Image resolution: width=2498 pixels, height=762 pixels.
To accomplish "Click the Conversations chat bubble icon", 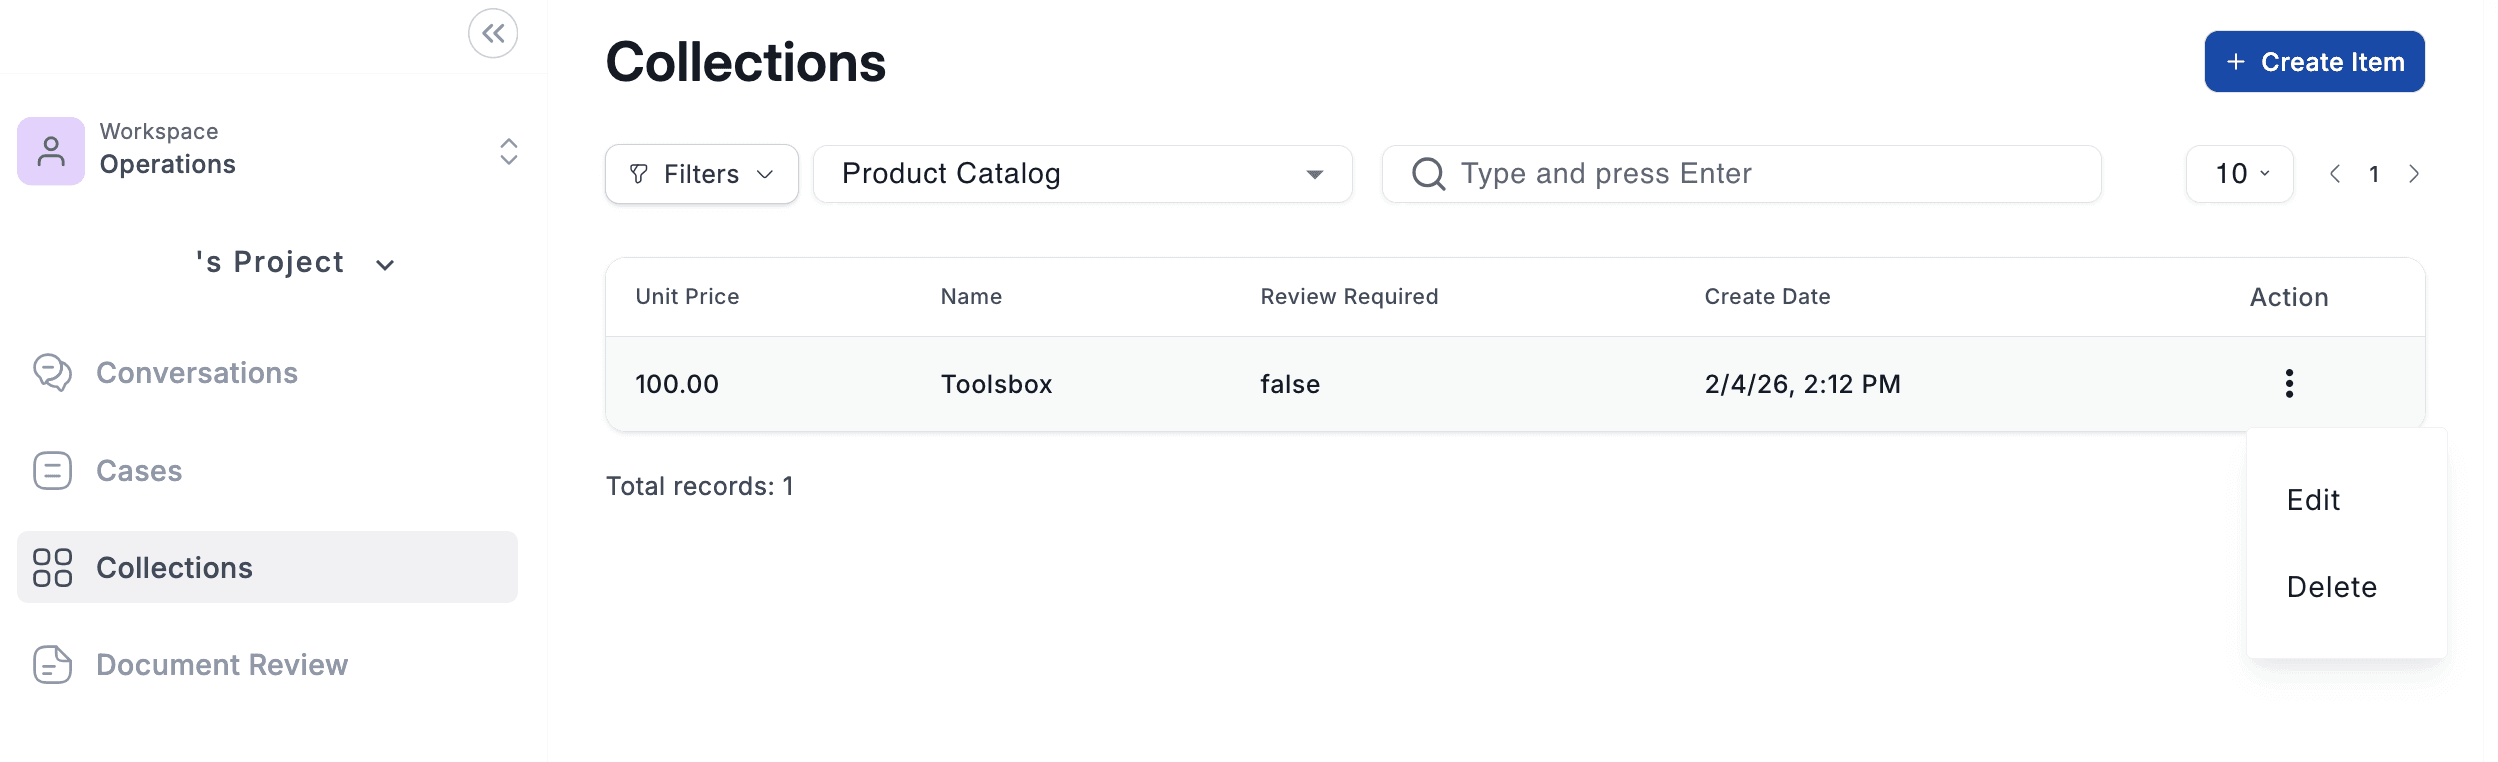I will [52, 373].
